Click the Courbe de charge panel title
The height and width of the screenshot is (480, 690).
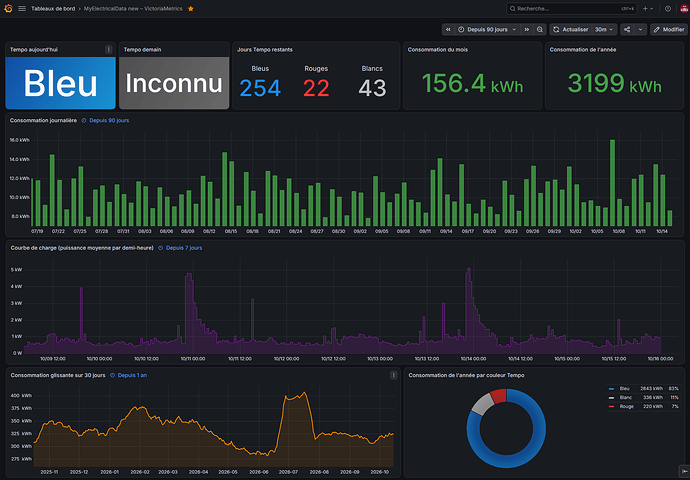click(x=82, y=248)
